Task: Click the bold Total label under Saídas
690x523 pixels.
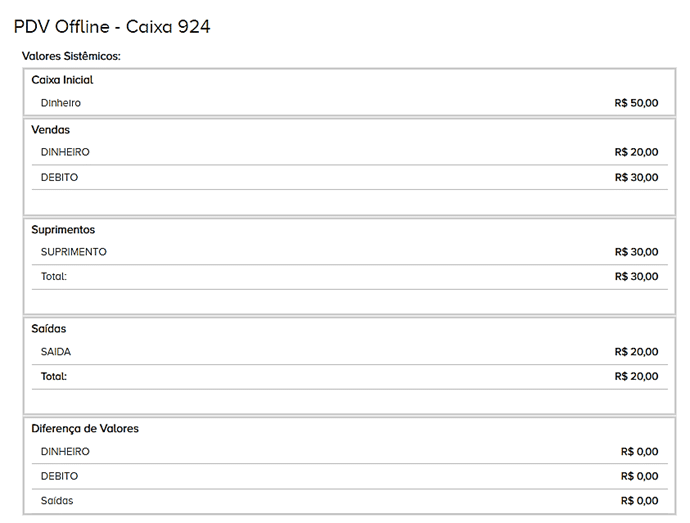Action: [x=54, y=377]
